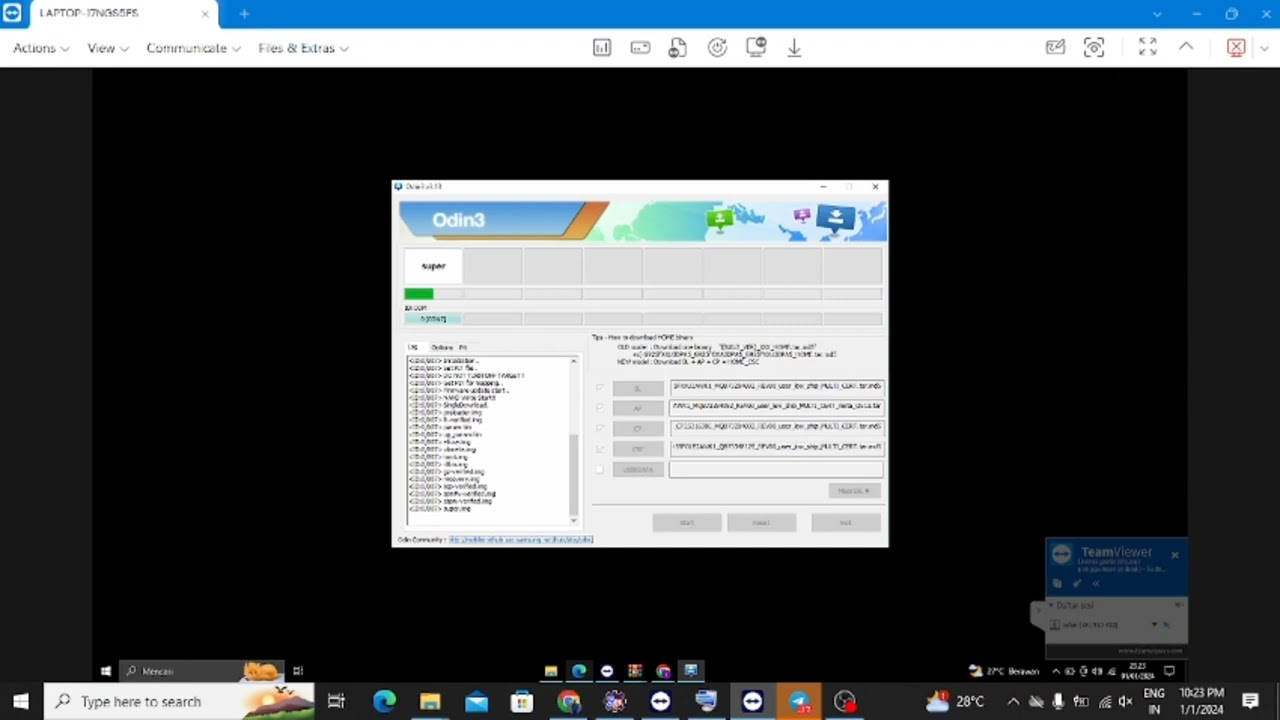Click remote taskbar File Explorer icon
The width and height of the screenshot is (1280, 720).
[x=551, y=671]
